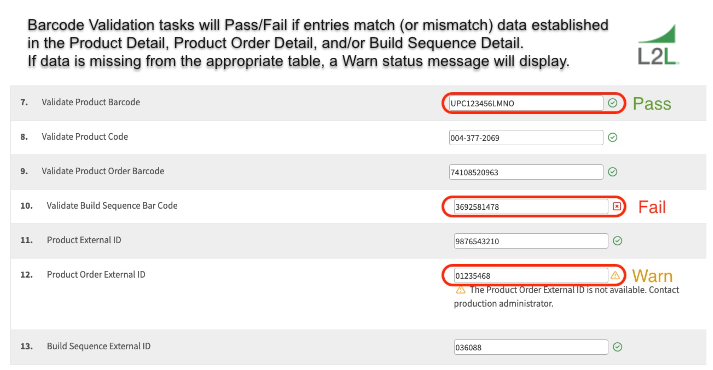Click the L2L logo

pos(658,45)
